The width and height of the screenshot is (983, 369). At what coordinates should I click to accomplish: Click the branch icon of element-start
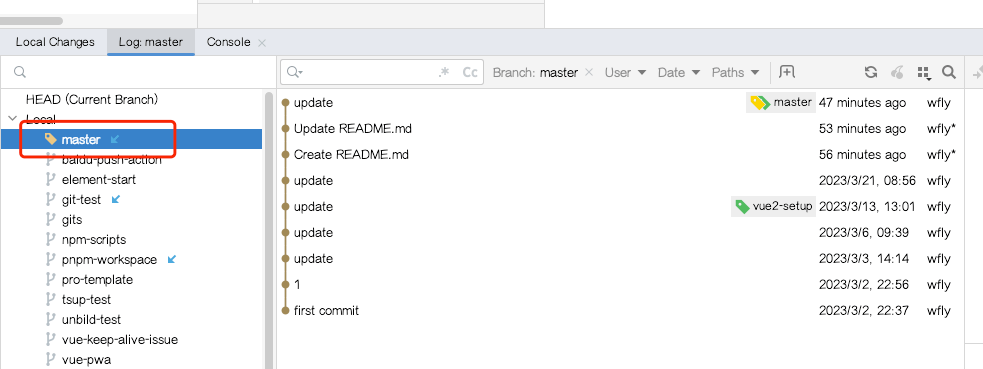pyautogui.click(x=51, y=179)
